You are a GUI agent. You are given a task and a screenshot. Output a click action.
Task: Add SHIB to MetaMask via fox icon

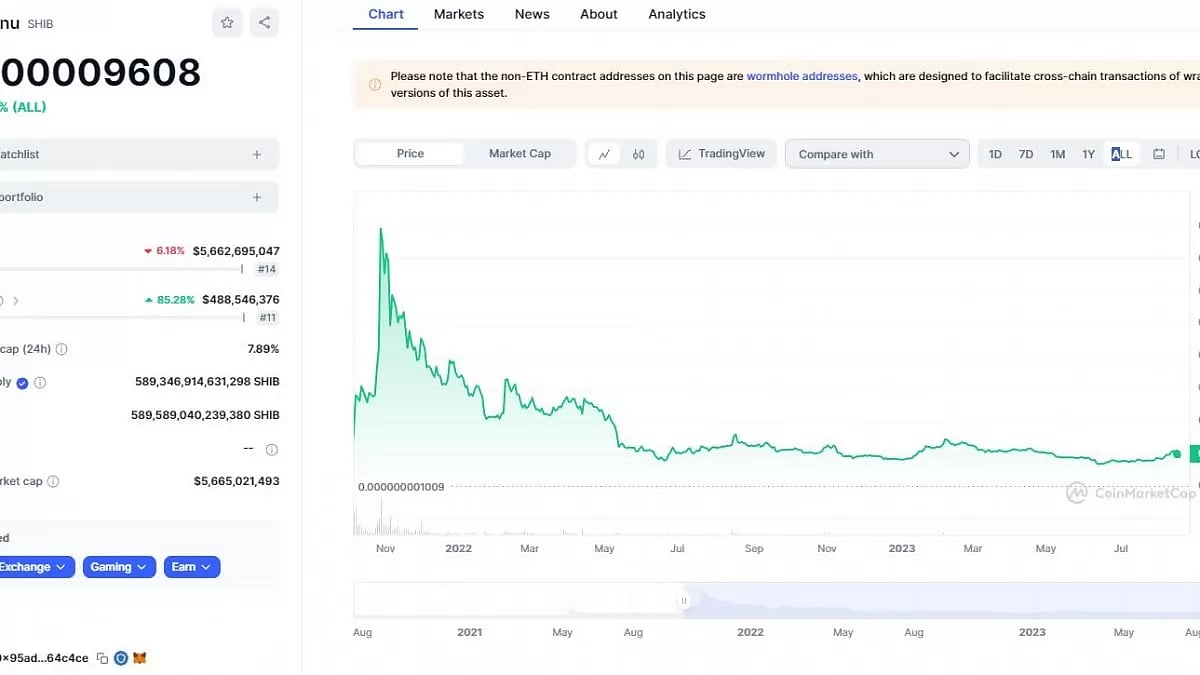point(140,658)
